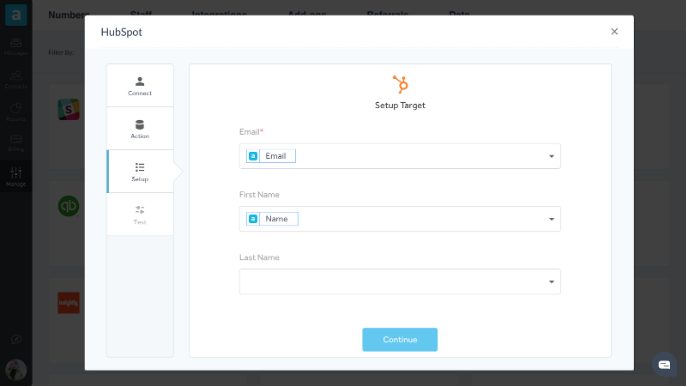Screen dimensions: 687x387
Task: Expand the First Name dropdown arrow
Action: [551, 219]
